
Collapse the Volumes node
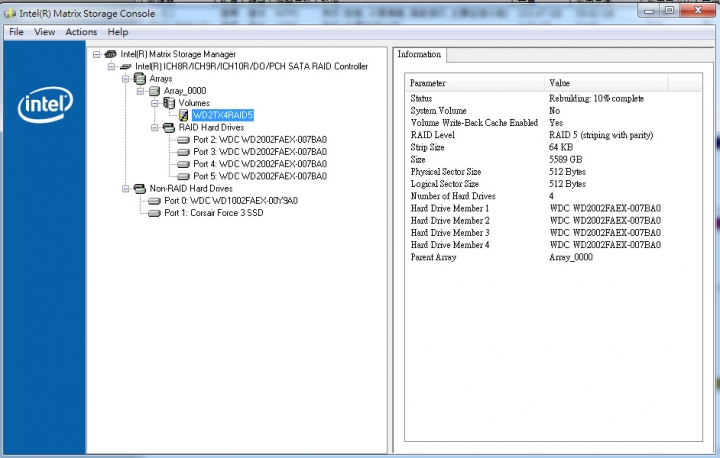tap(155, 103)
